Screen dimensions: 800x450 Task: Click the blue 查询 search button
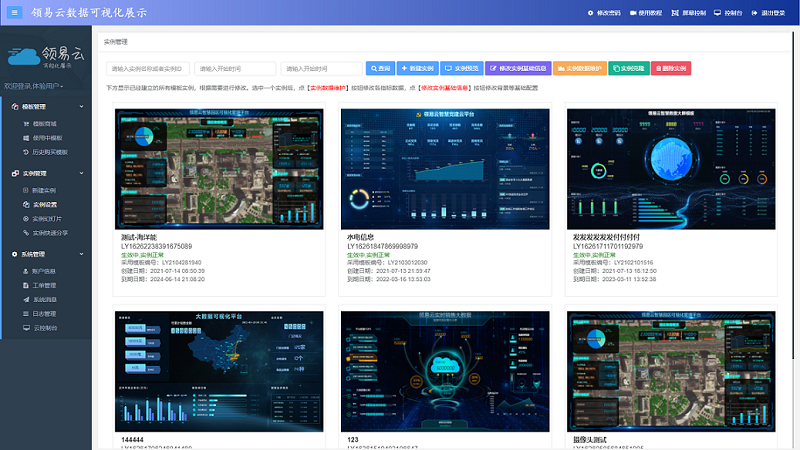click(x=380, y=68)
